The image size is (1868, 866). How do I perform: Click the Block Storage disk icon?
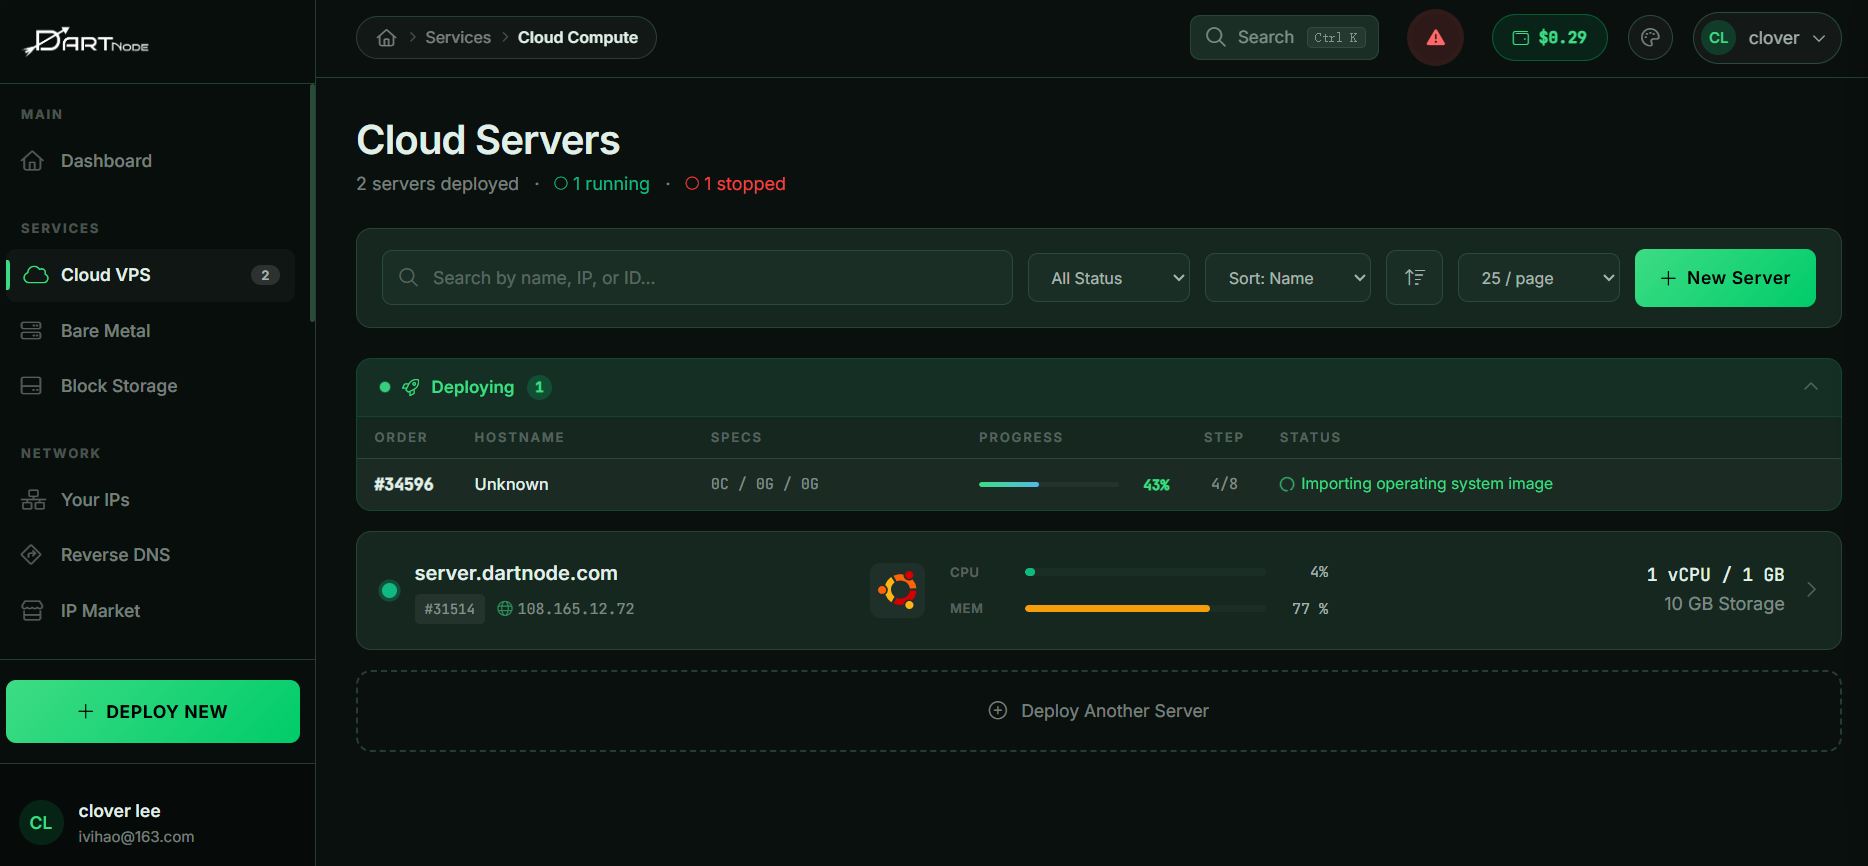(x=32, y=386)
